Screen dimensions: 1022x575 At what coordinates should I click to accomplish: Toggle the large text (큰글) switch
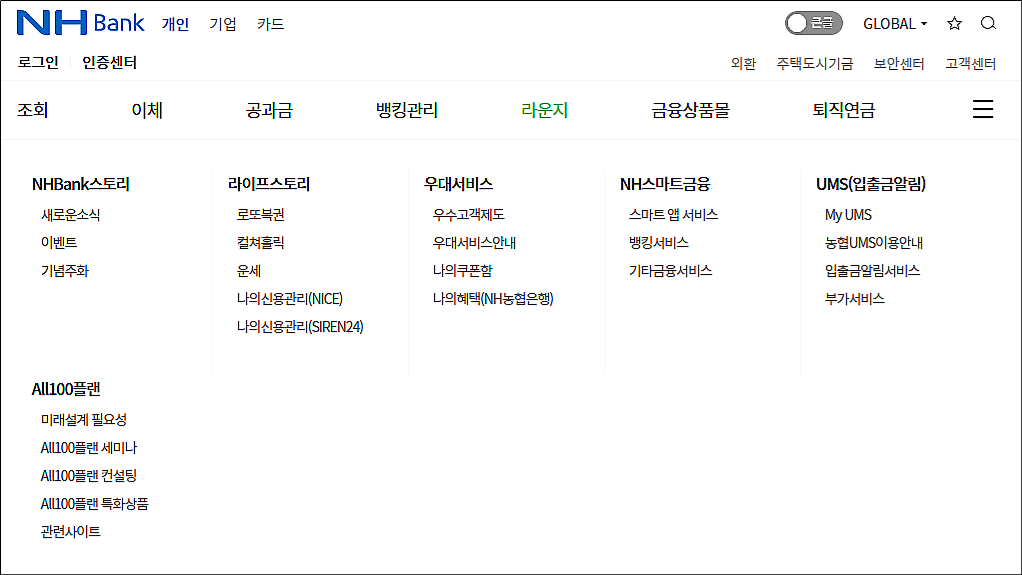point(813,23)
